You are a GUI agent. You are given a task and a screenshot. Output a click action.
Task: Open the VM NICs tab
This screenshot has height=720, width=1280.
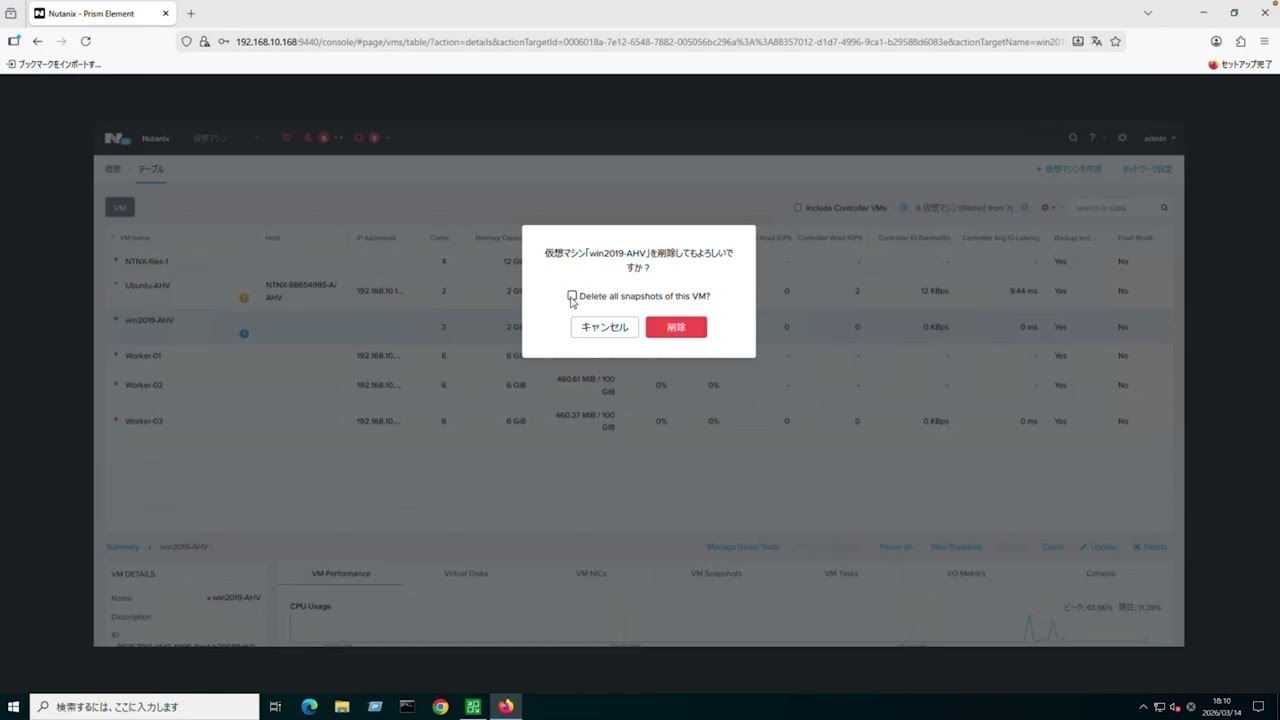coord(592,574)
